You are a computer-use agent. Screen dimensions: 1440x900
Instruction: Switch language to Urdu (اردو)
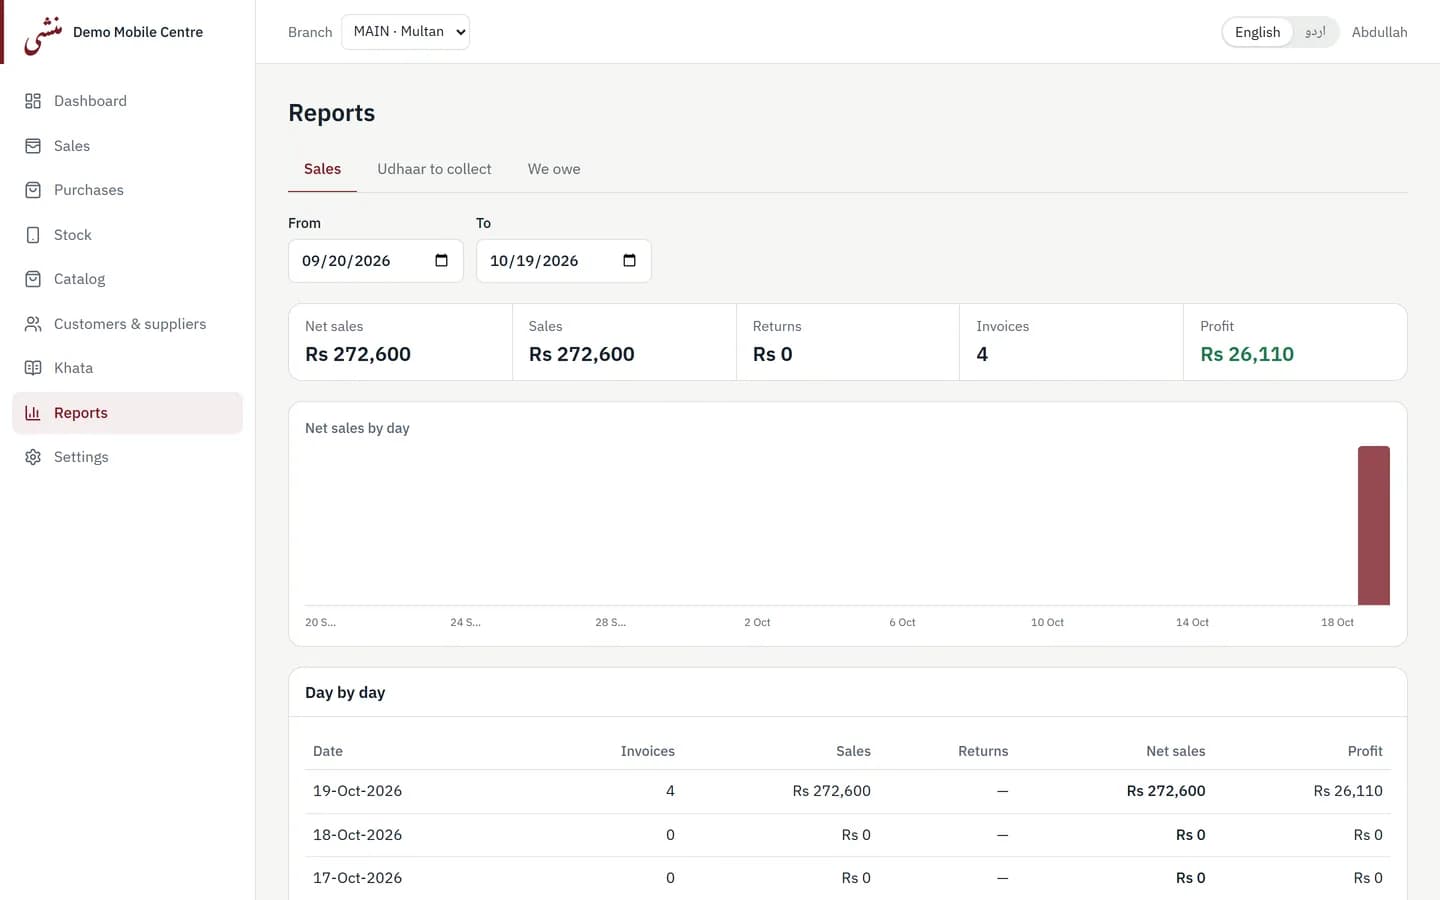1315,32
